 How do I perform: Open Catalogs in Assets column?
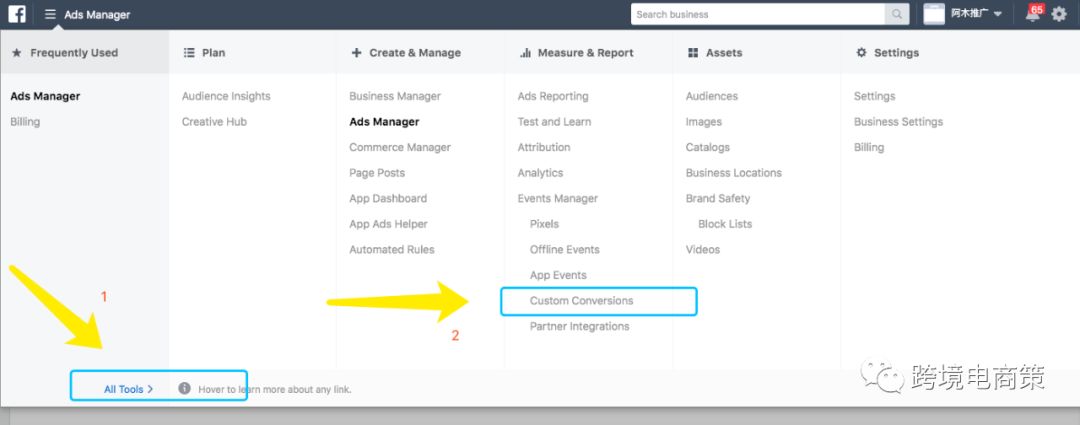tap(707, 147)
